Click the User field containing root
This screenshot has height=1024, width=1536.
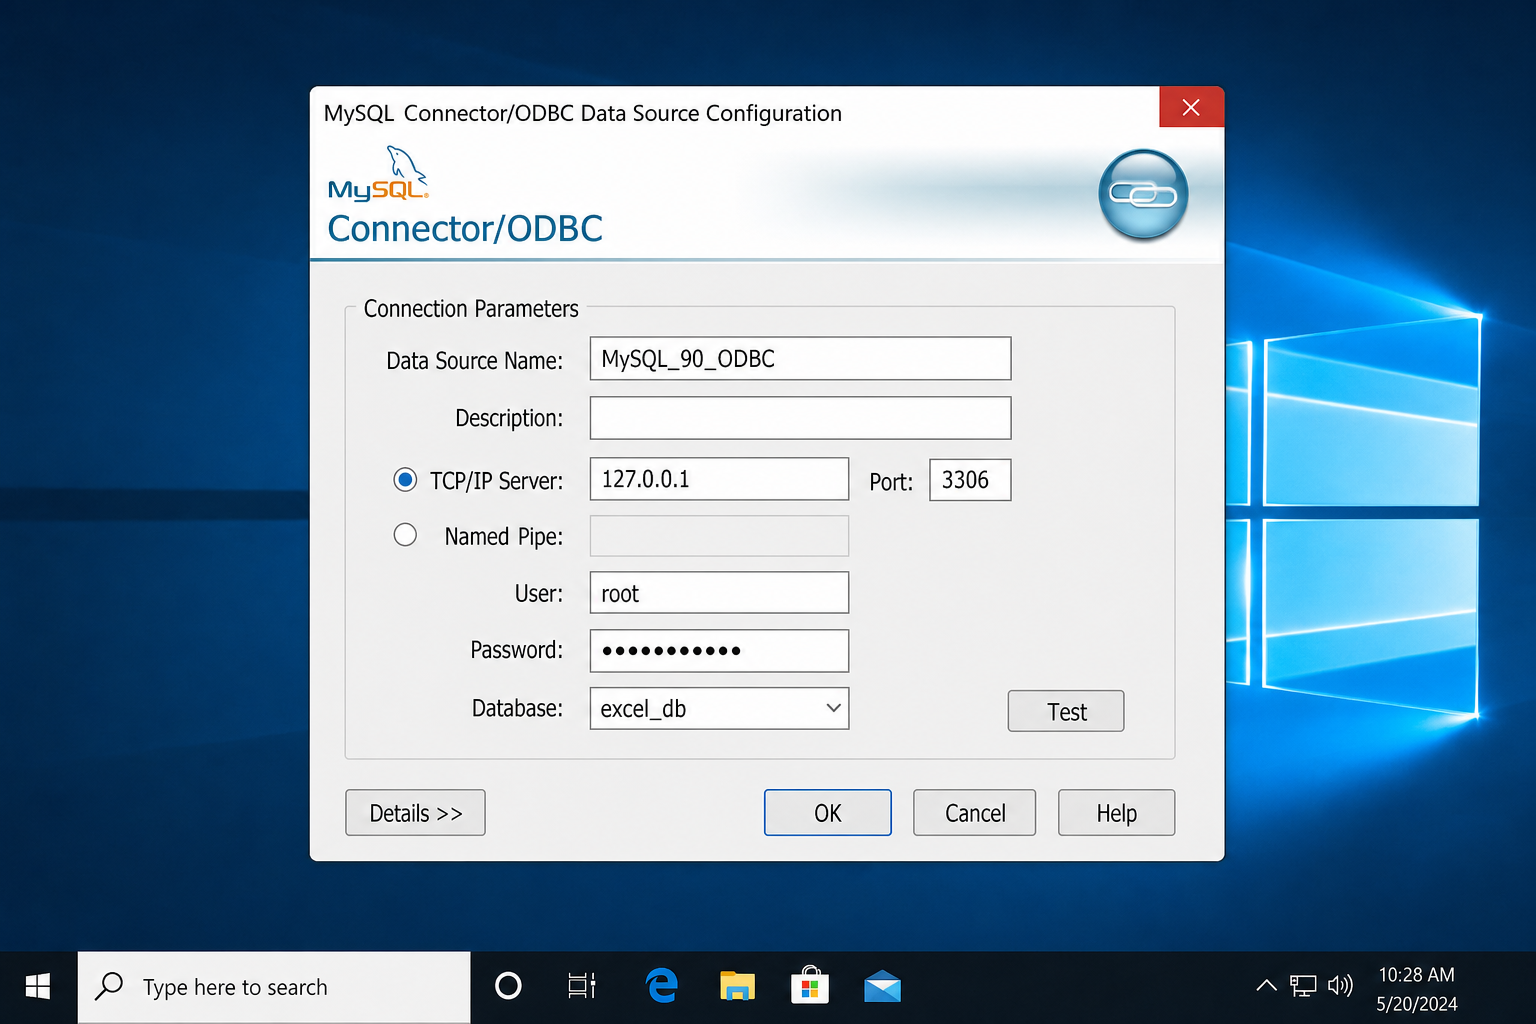pyautogui.click(x=719, y=593)
